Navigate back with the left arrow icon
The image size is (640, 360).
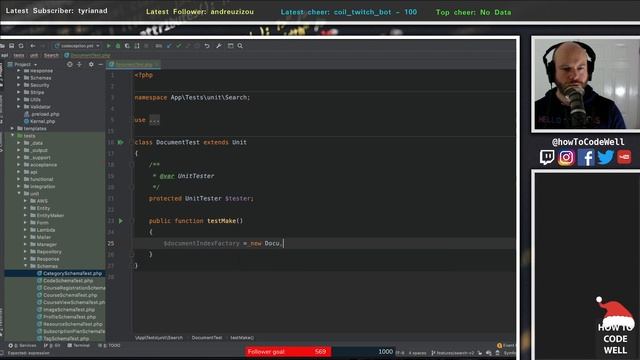(33, 46)
